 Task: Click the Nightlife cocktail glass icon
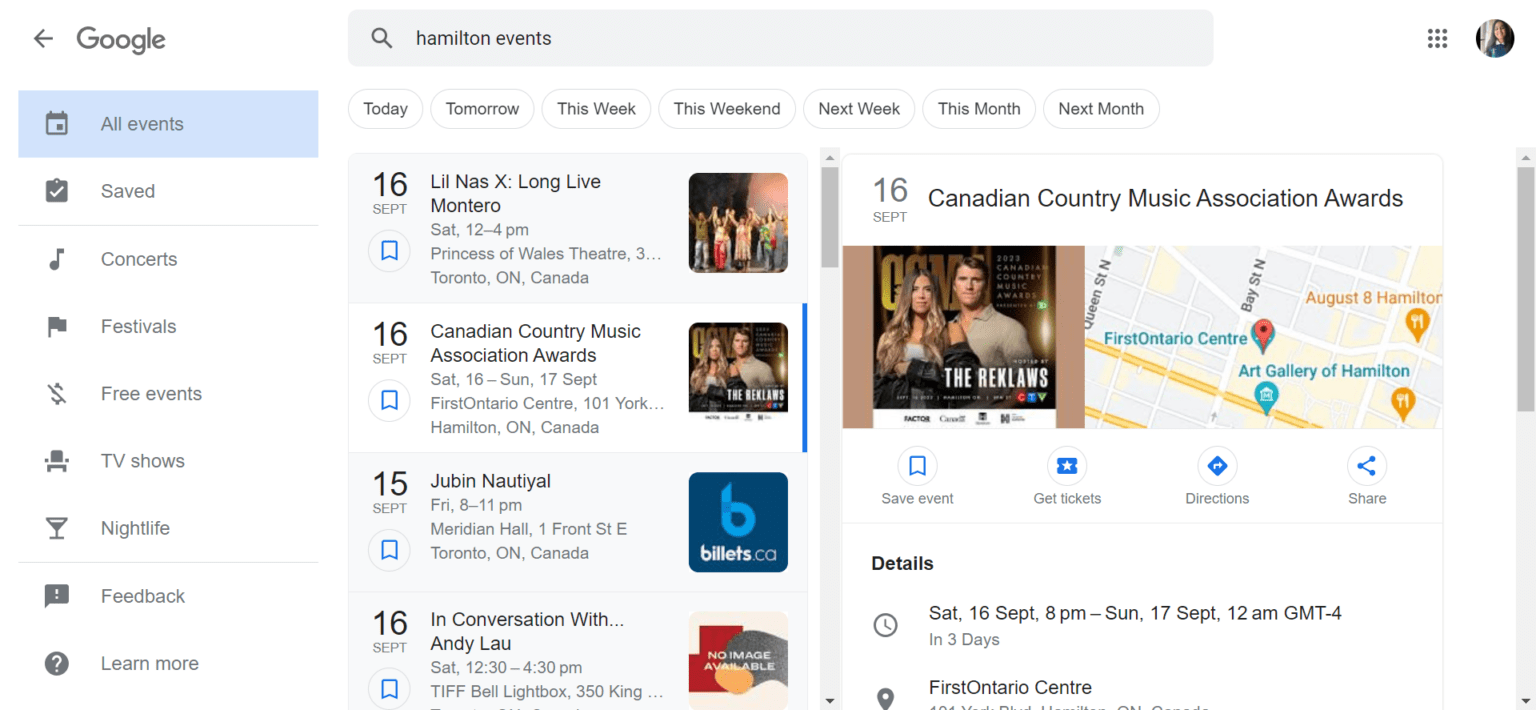tap(57, 528)
